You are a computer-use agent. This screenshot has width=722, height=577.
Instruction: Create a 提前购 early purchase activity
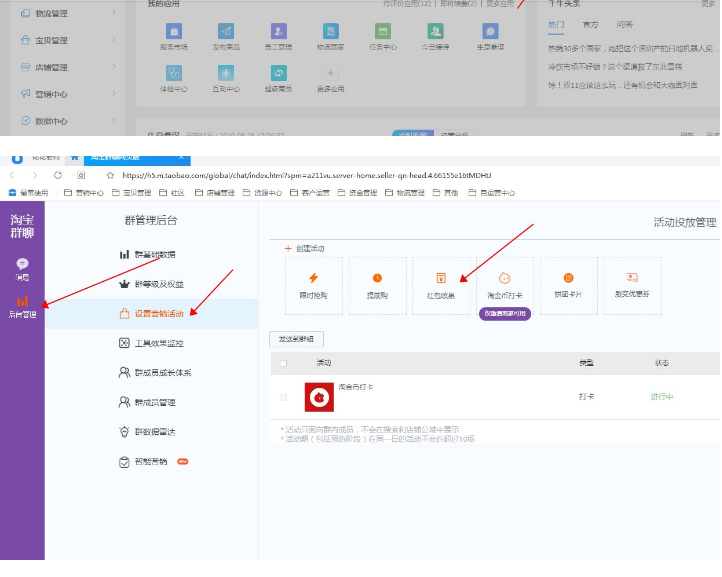pyautogui.click(x=377, y=285)
